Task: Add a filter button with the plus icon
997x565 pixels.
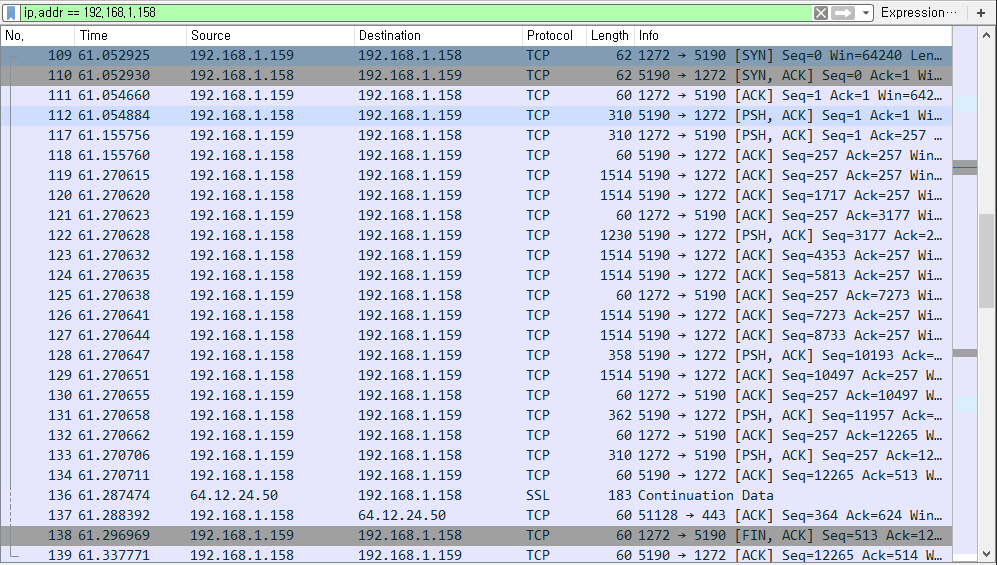Action: (x=981, y=13)
